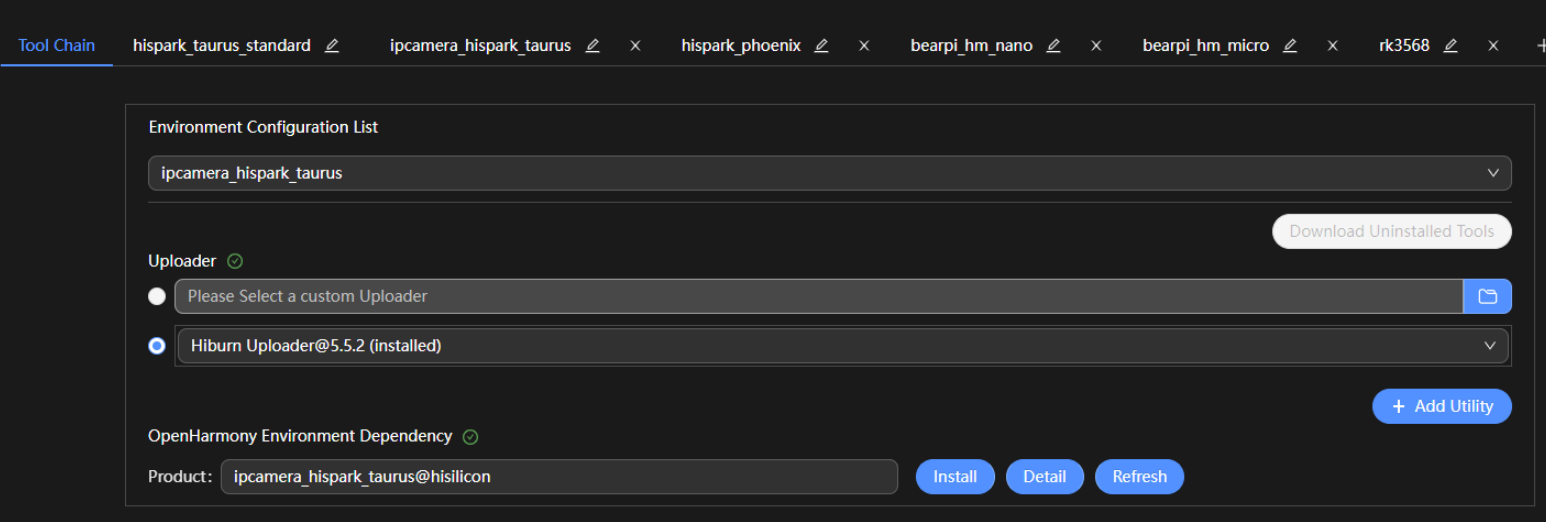Click edit pencil icon beside hispark_taurus_standard tab
1546x522 pixels.
(332, 46)
